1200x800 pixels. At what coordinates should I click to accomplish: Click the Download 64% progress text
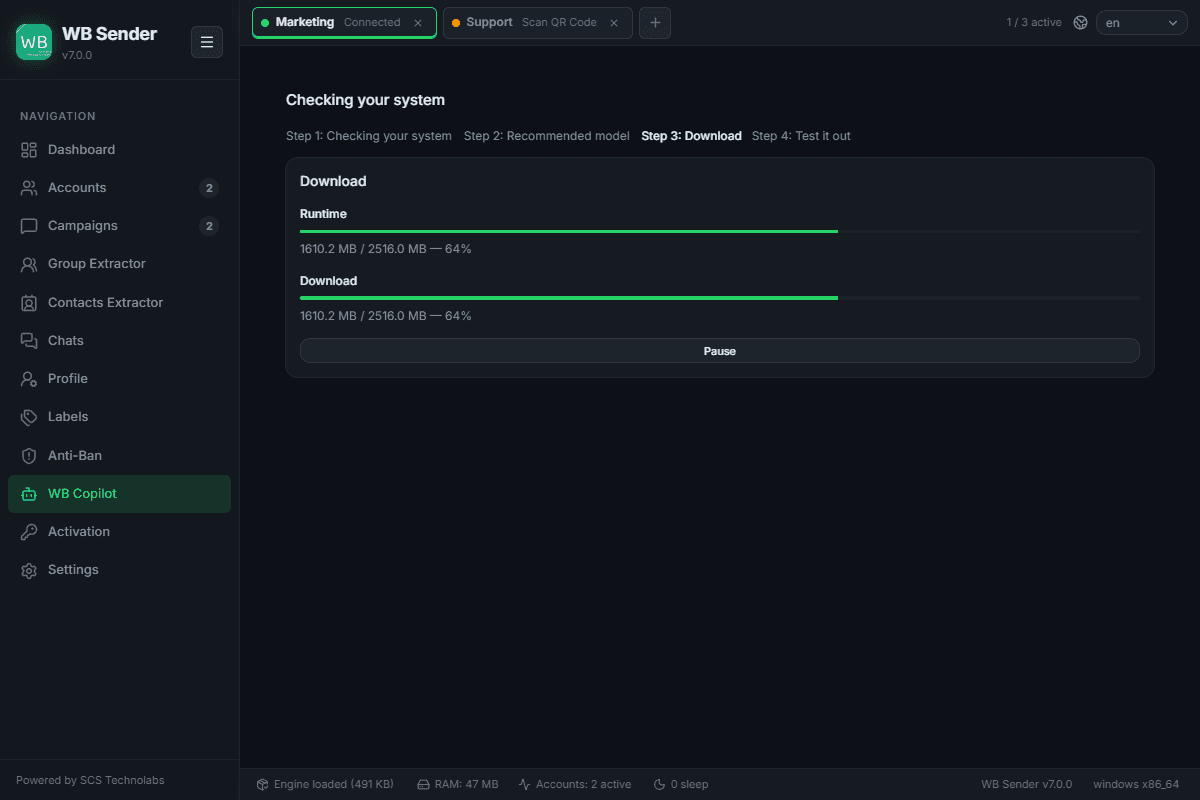[386, 316]
